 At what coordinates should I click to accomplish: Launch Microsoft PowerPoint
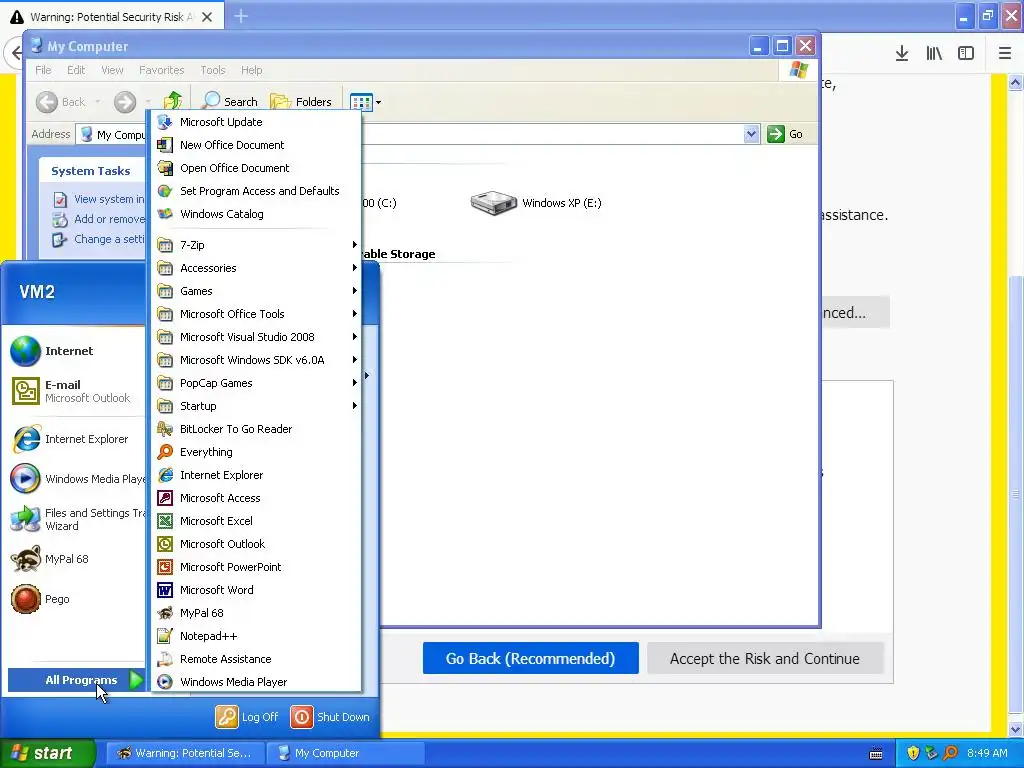(x=256, y=567)
